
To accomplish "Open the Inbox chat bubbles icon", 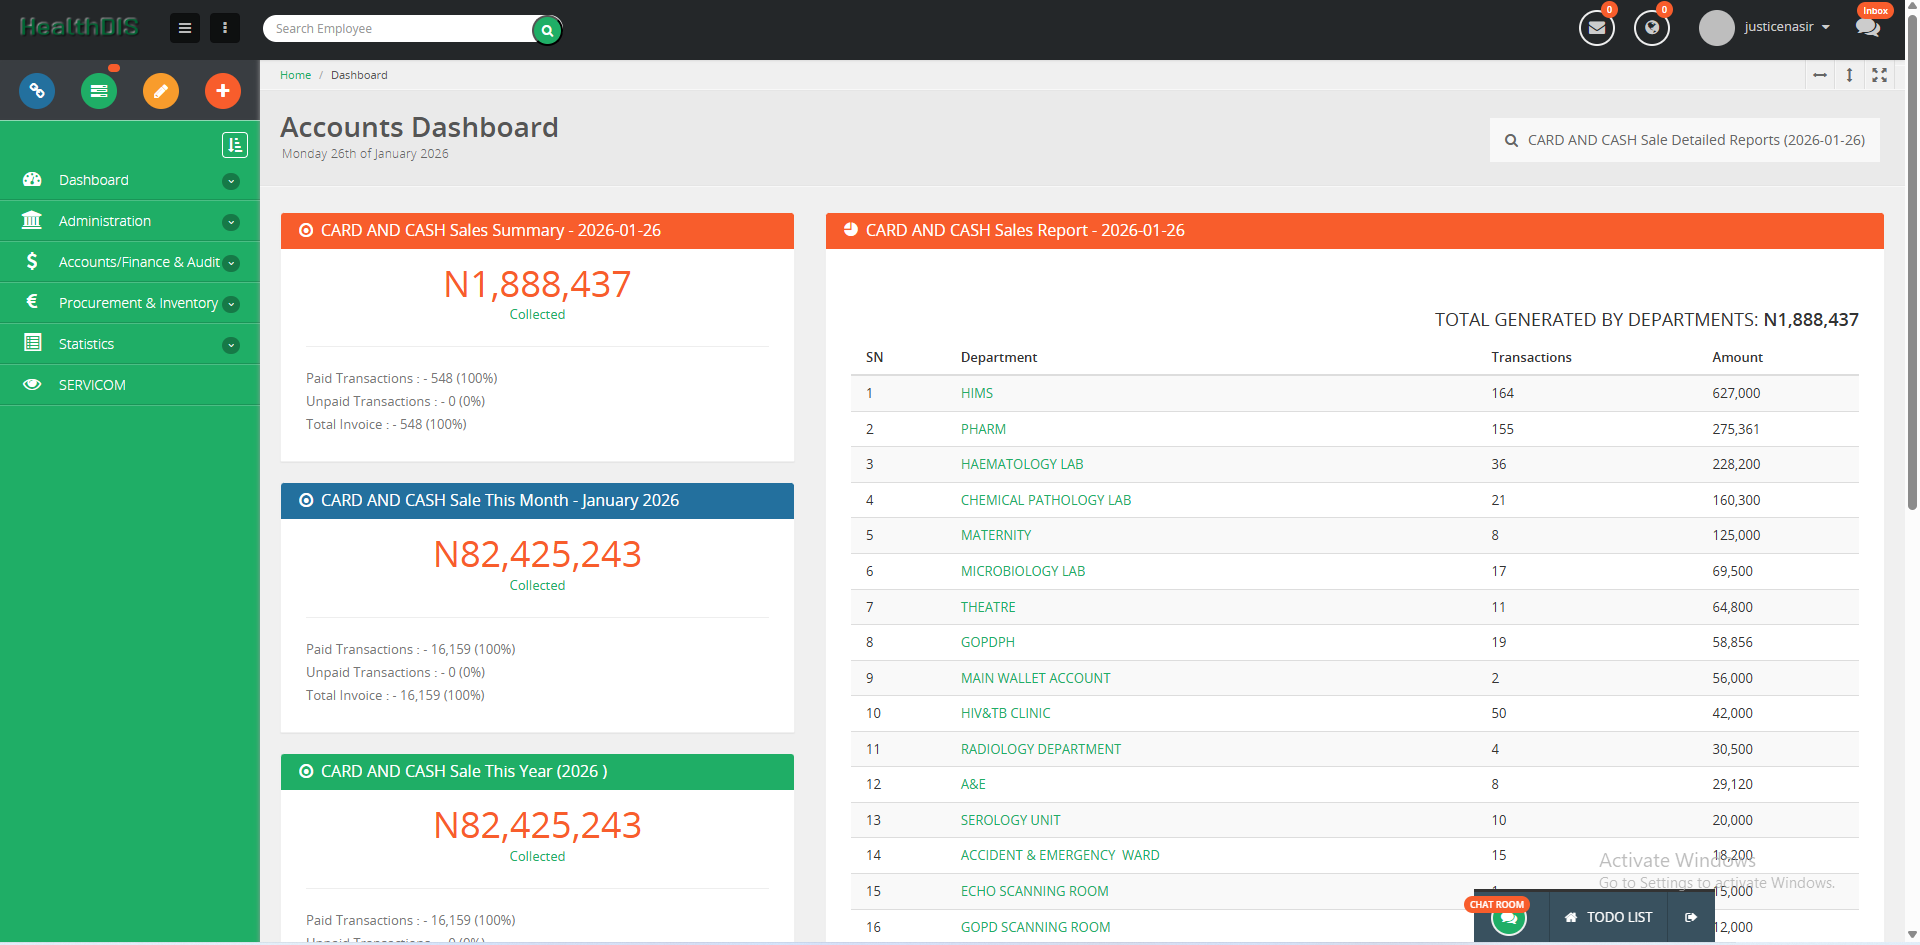I will click(1867, 28).
